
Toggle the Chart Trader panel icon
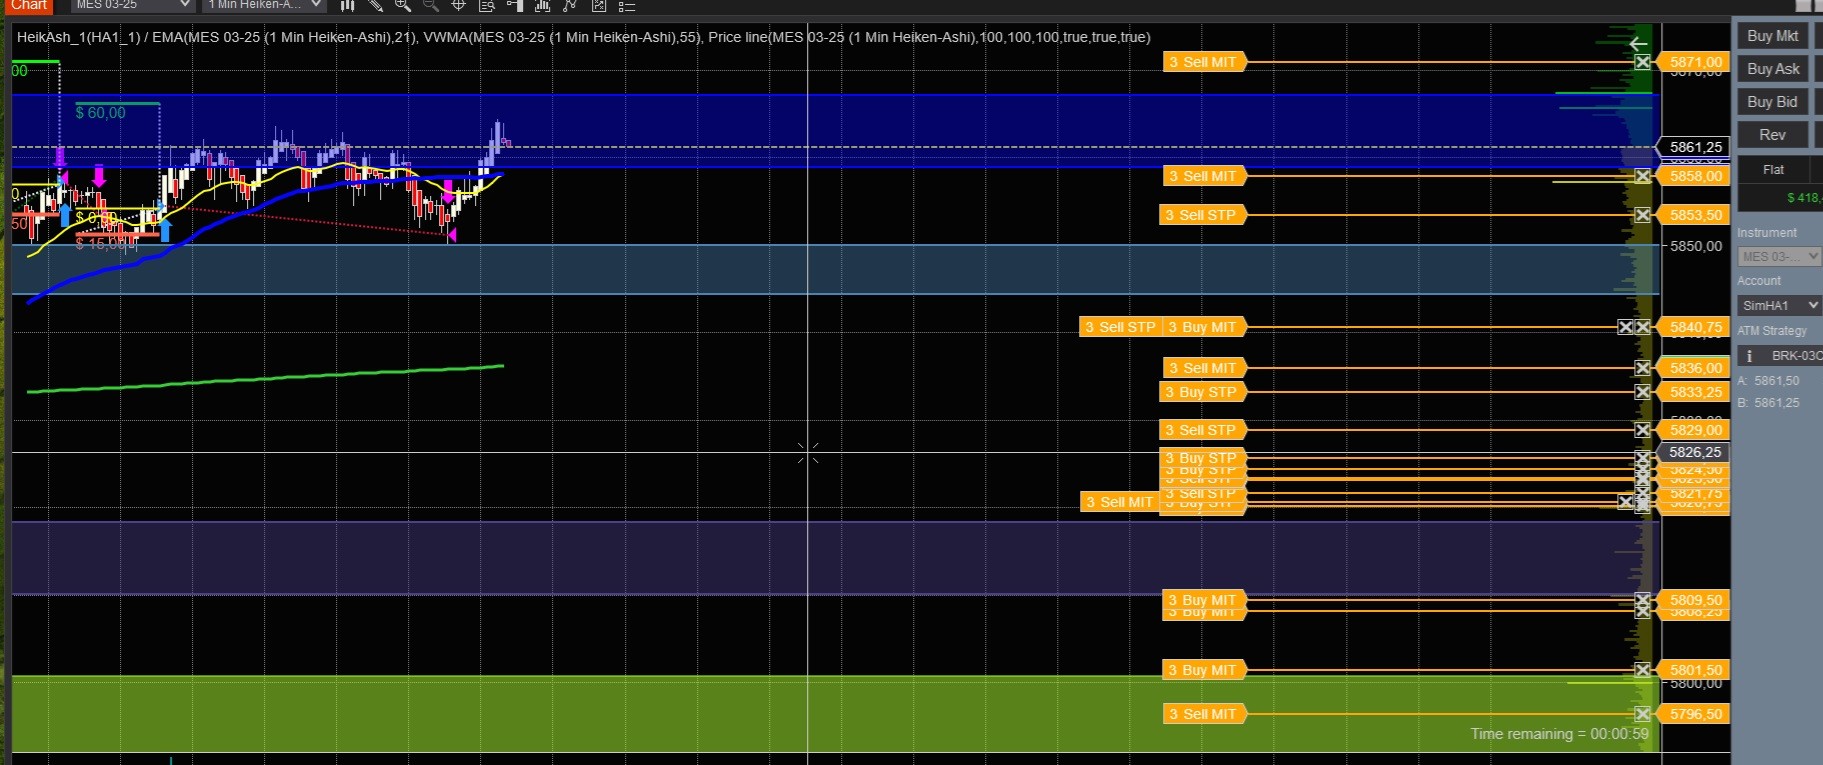(515, 6)
